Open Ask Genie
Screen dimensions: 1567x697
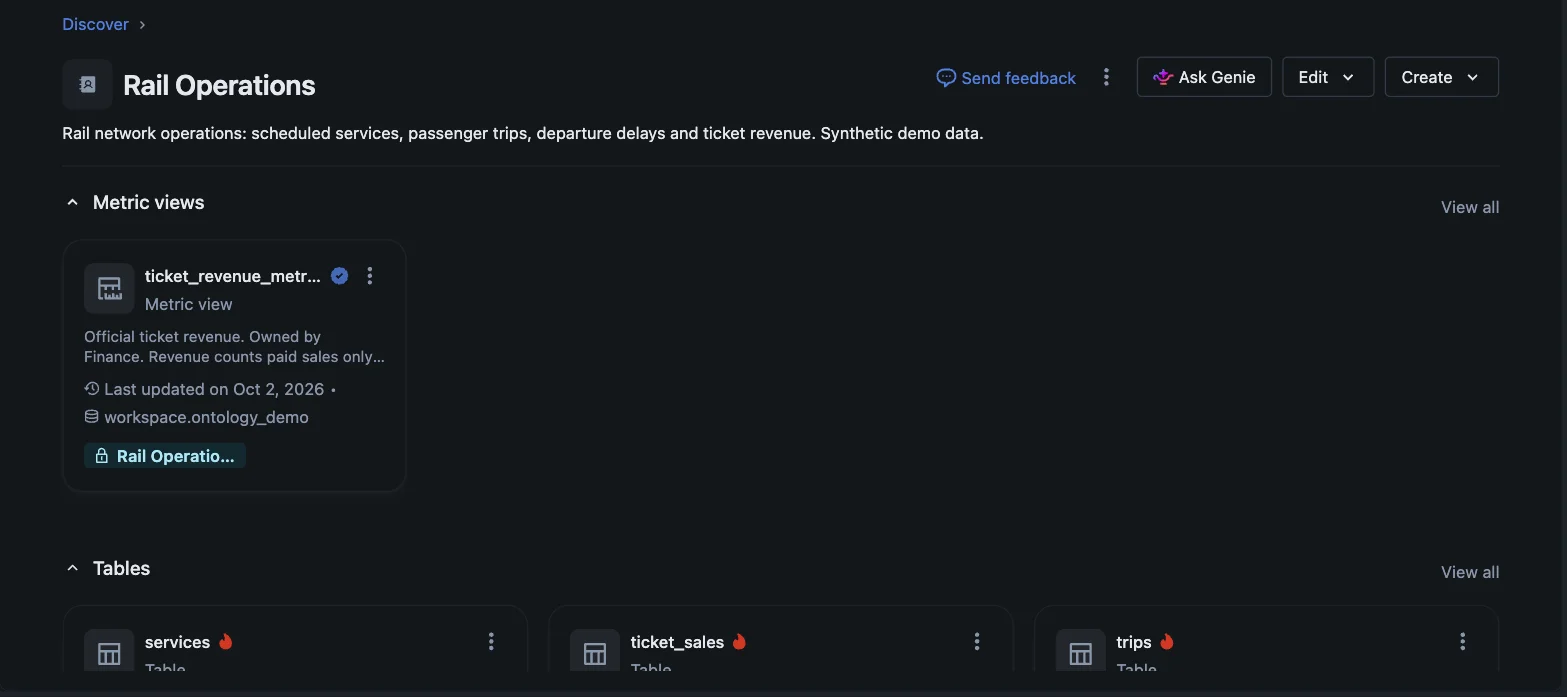pyautogui.click(x=1204, y=77)
